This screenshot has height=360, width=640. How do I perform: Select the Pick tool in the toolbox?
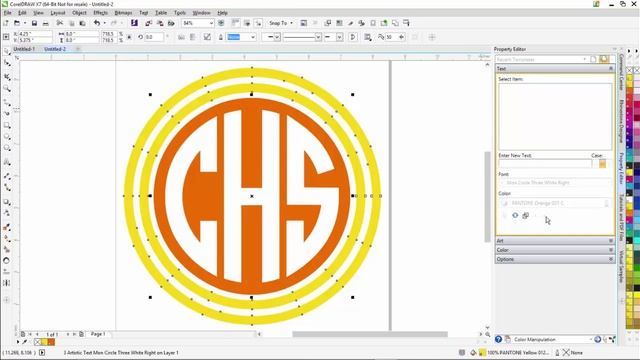click(x=7, y=51)
